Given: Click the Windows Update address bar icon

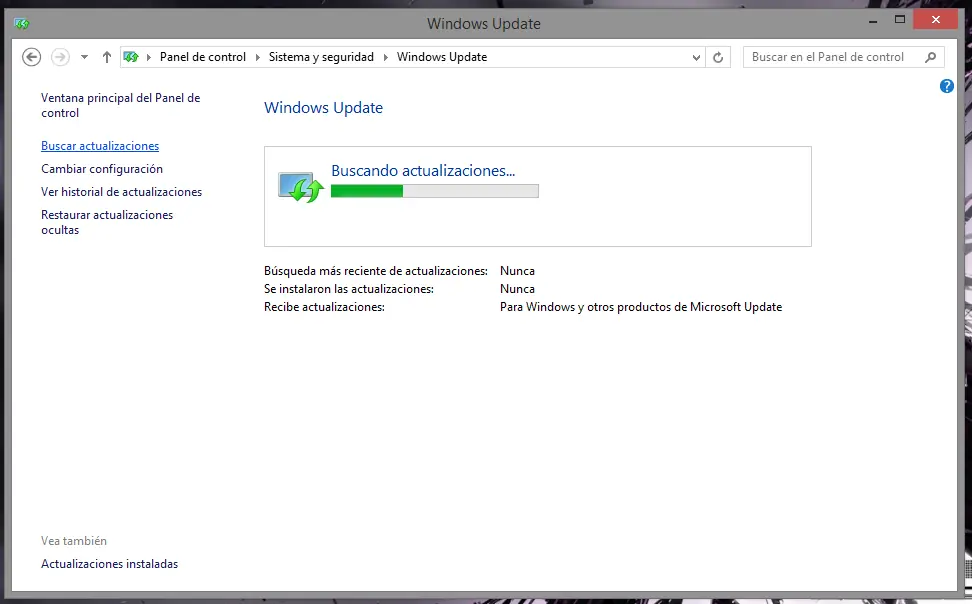Looking at the screenshot, I should (x=131, y=57).
